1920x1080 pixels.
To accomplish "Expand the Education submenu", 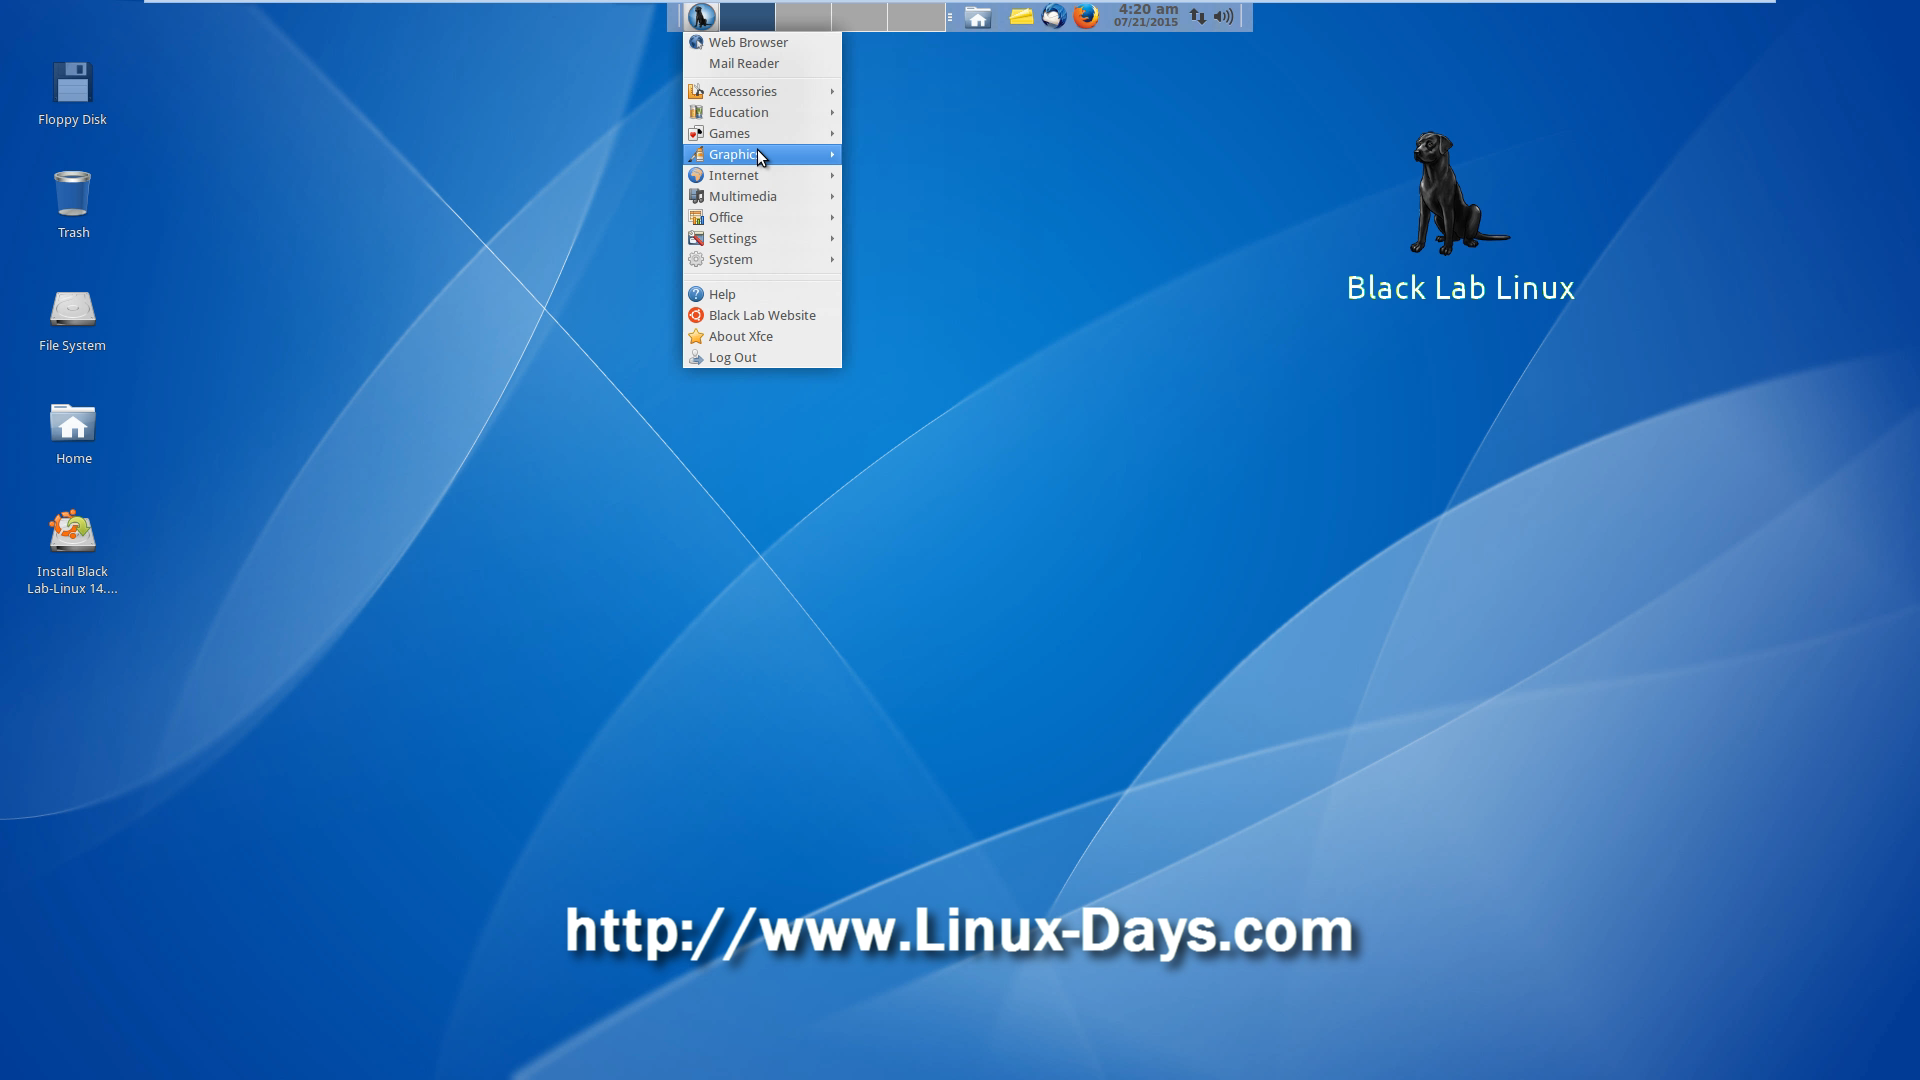I will 762,112.
